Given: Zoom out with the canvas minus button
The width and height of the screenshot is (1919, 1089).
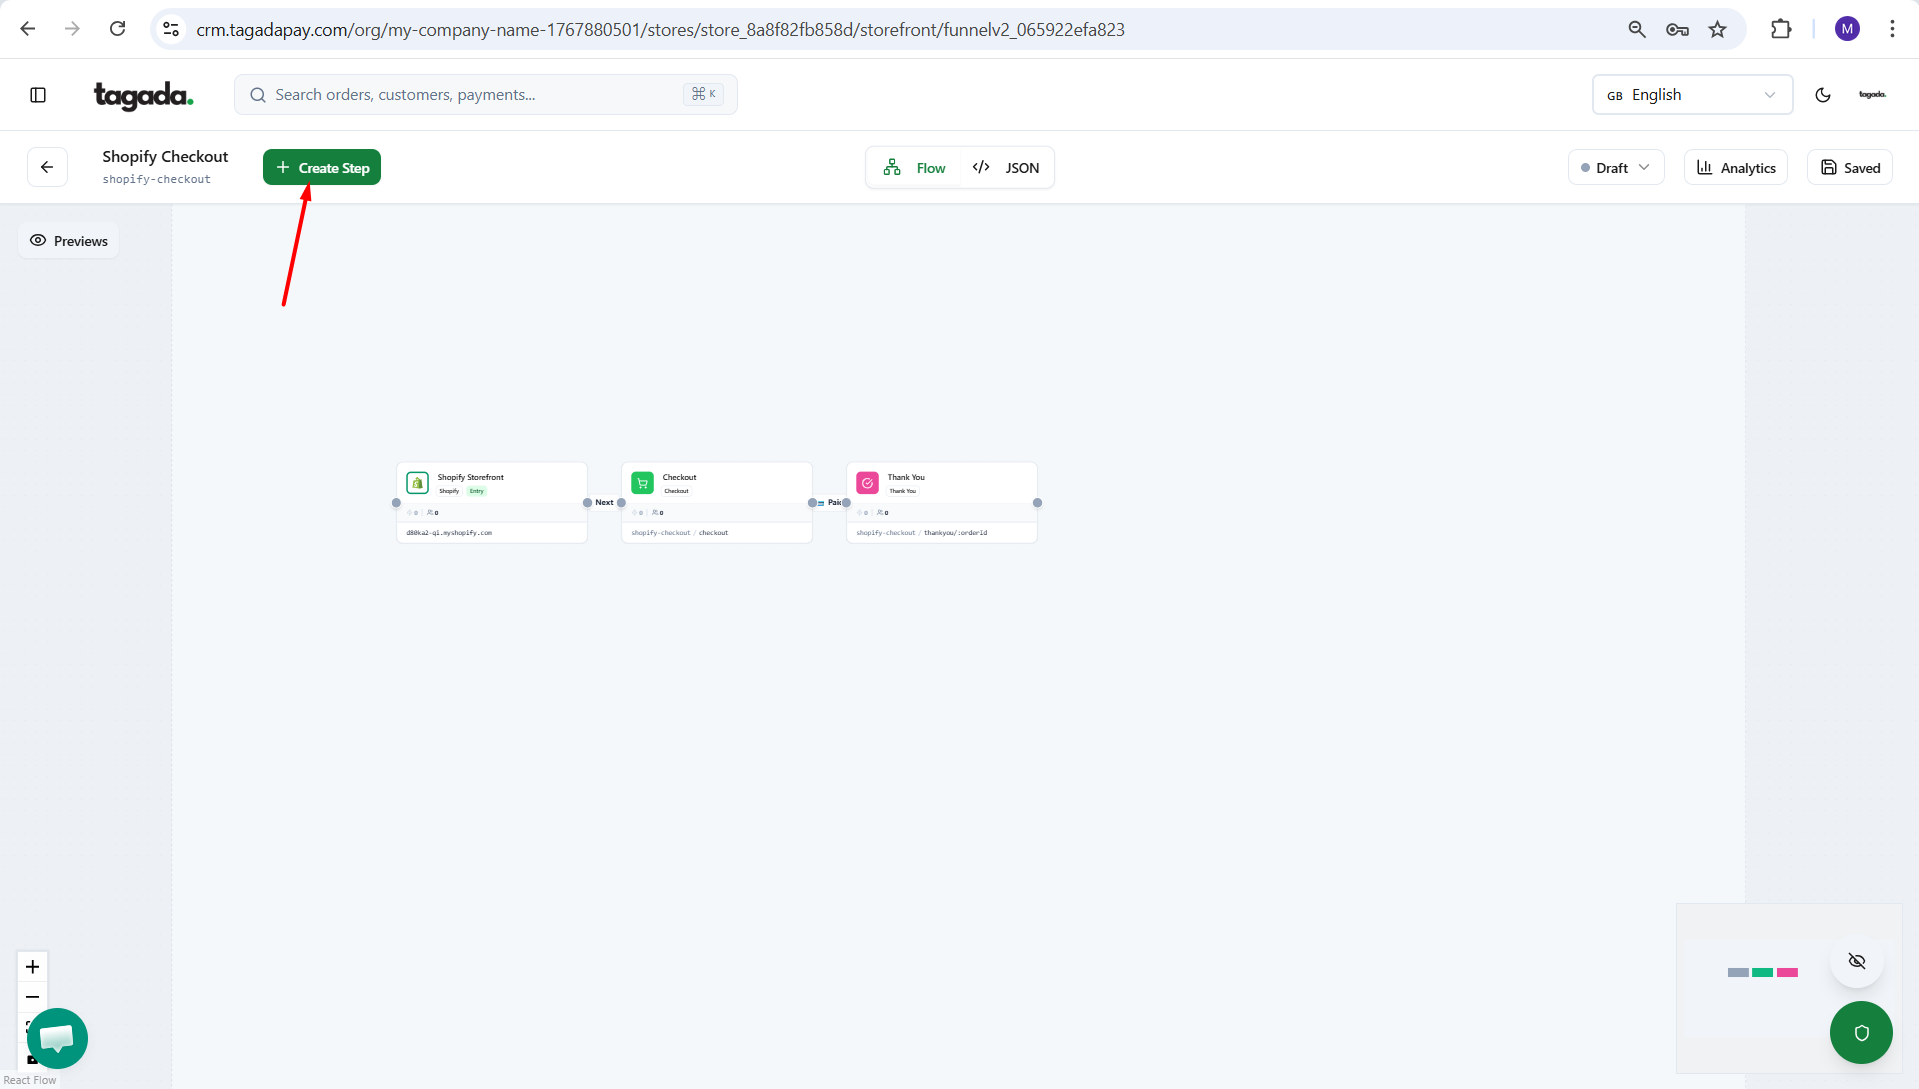Looking at the screenshot, I should 33,997.
